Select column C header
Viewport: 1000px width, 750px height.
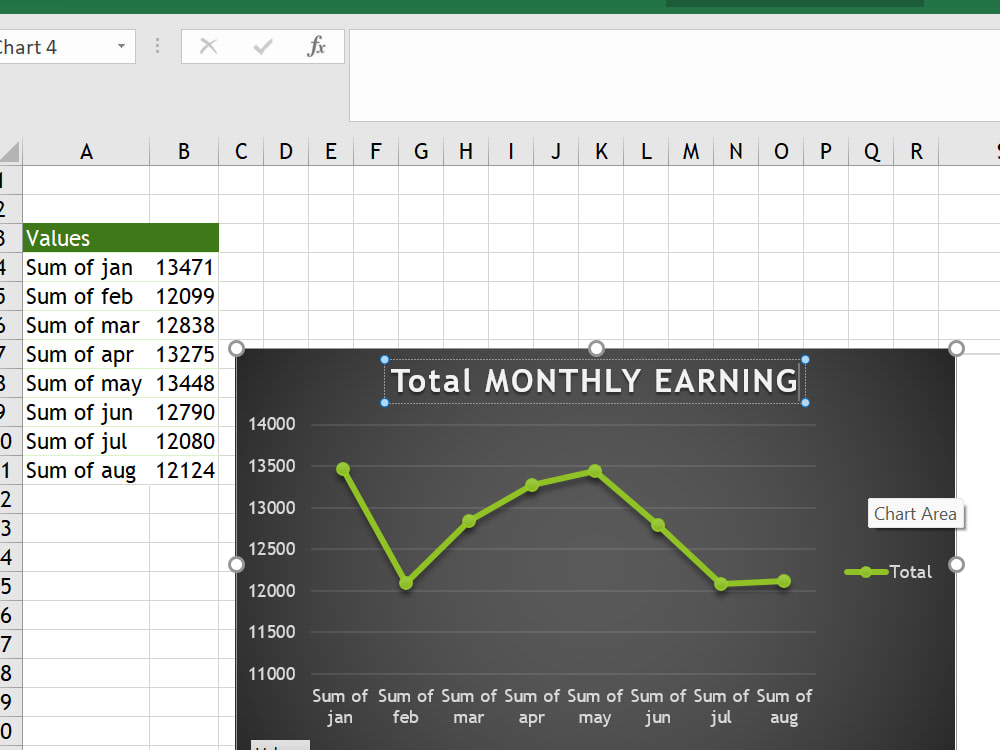point(241,151)
